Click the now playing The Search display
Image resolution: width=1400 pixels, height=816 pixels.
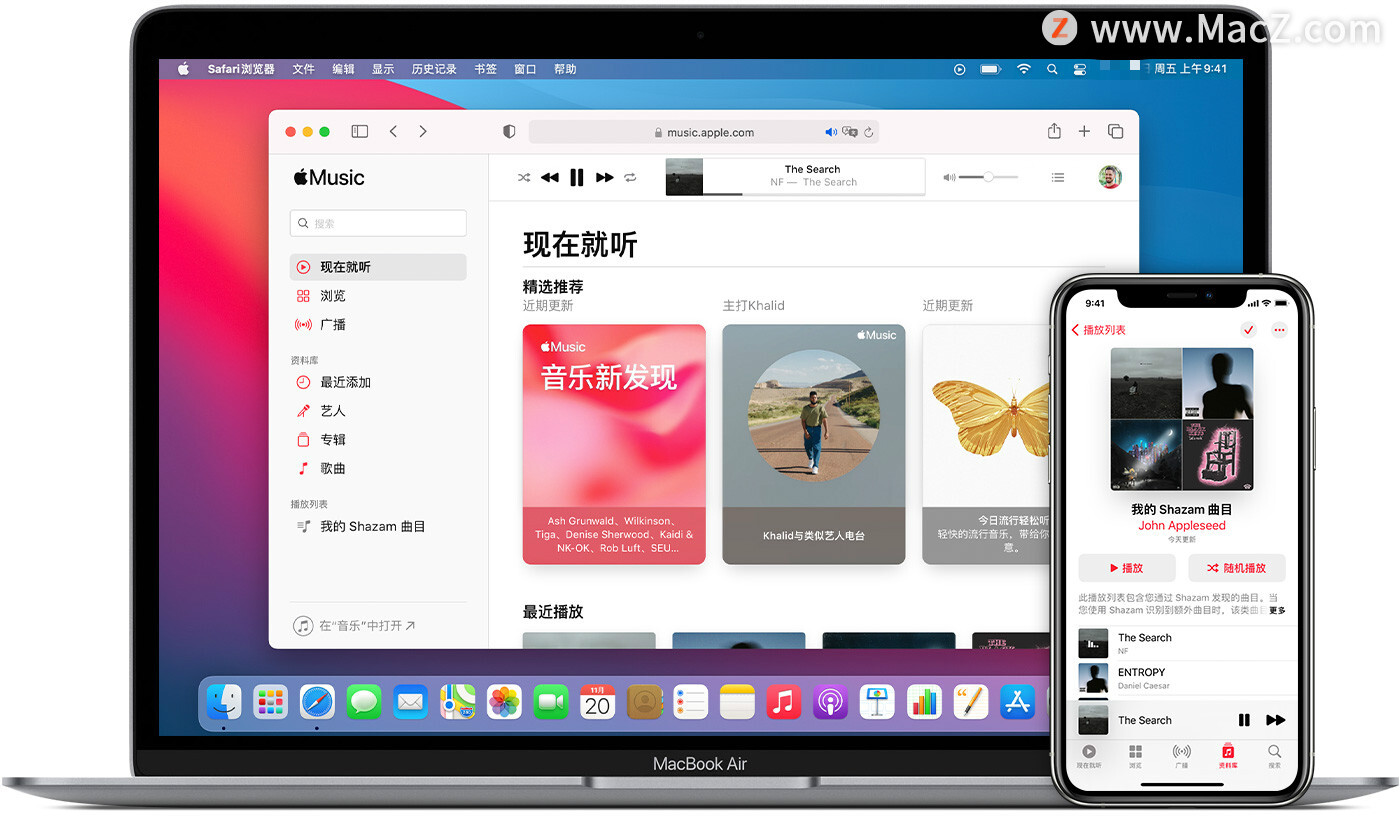pyautogui.click(x=795, y=177)
